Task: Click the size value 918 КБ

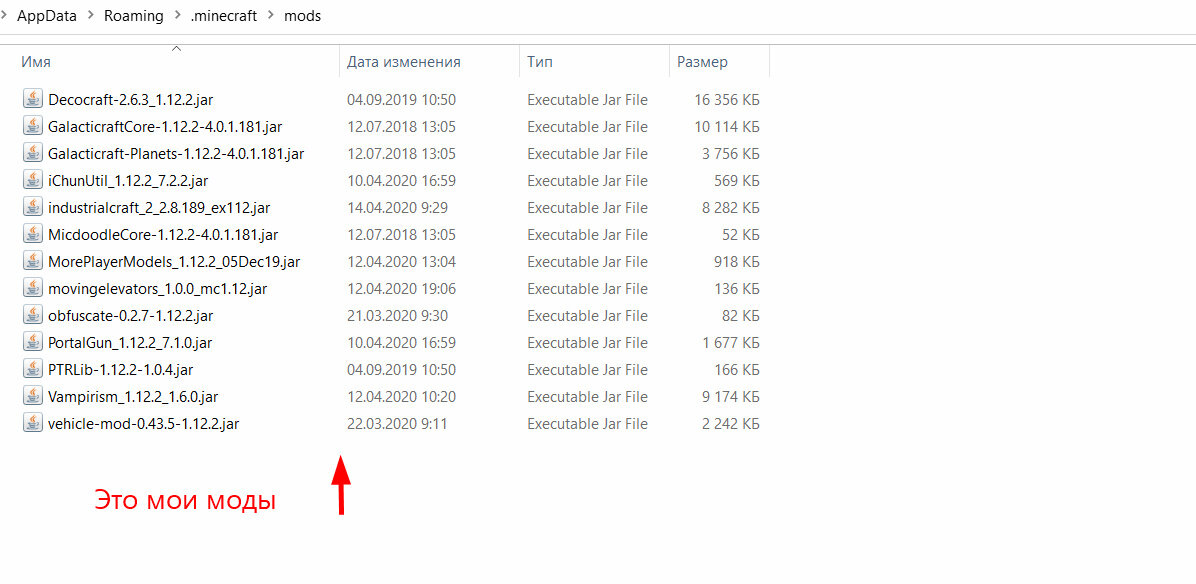Action: pos(737,262)
